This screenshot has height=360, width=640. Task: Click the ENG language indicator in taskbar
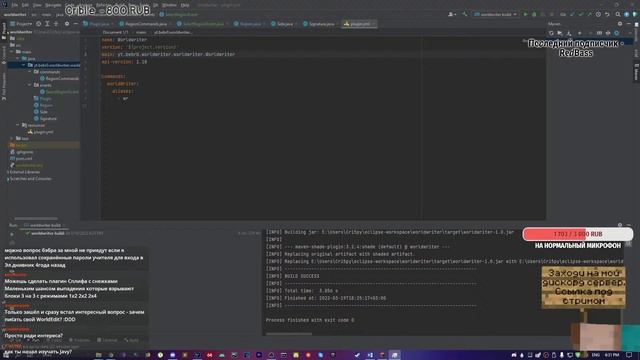coord(596,355)
